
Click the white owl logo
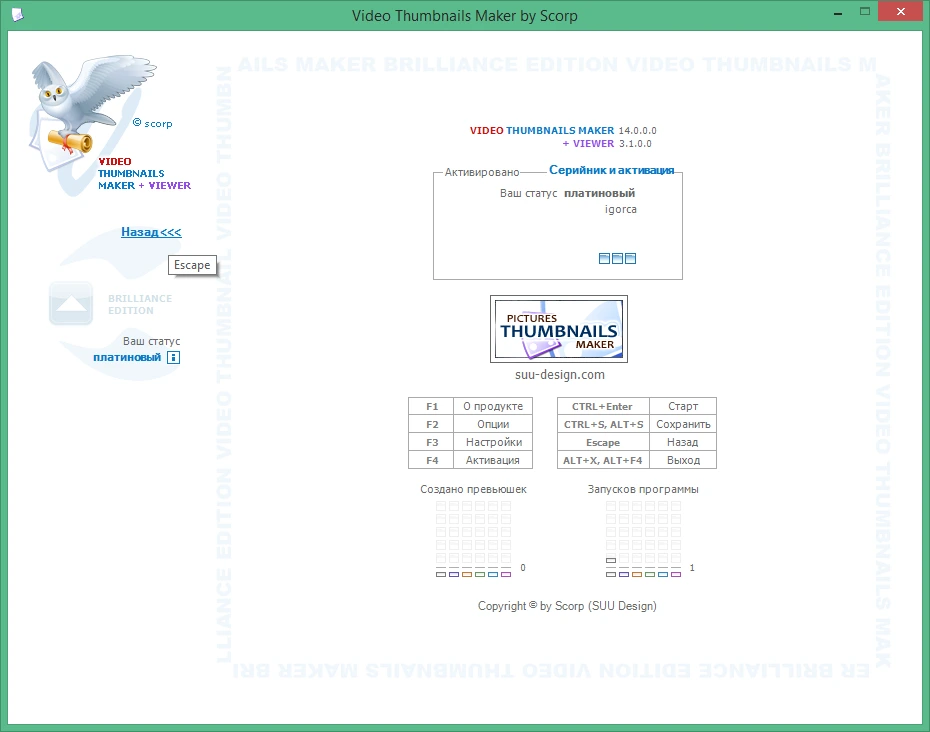pyautogui.click(x=92, y=113)
